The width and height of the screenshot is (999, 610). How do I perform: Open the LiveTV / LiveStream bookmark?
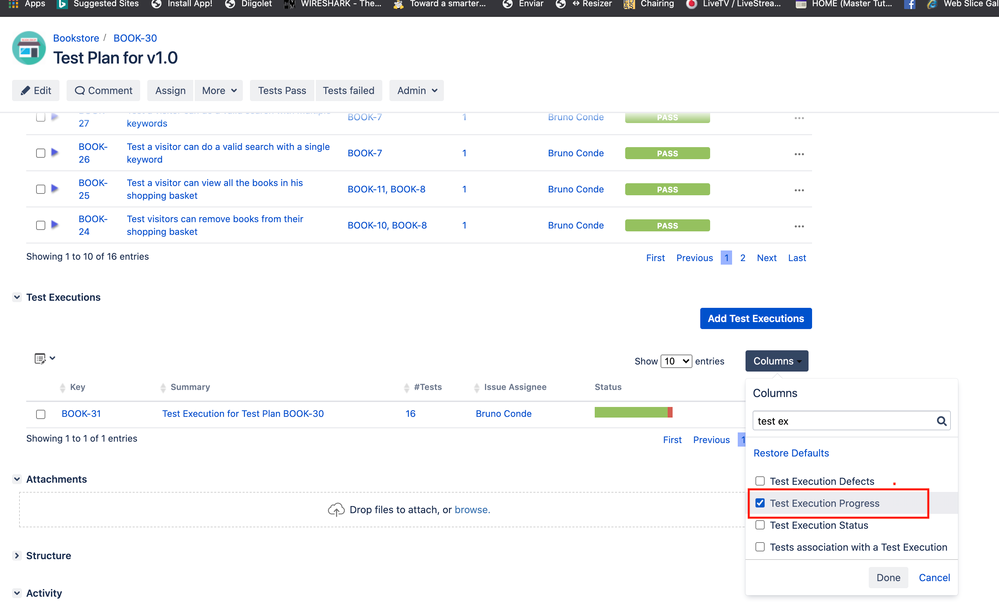coord(733,4)
